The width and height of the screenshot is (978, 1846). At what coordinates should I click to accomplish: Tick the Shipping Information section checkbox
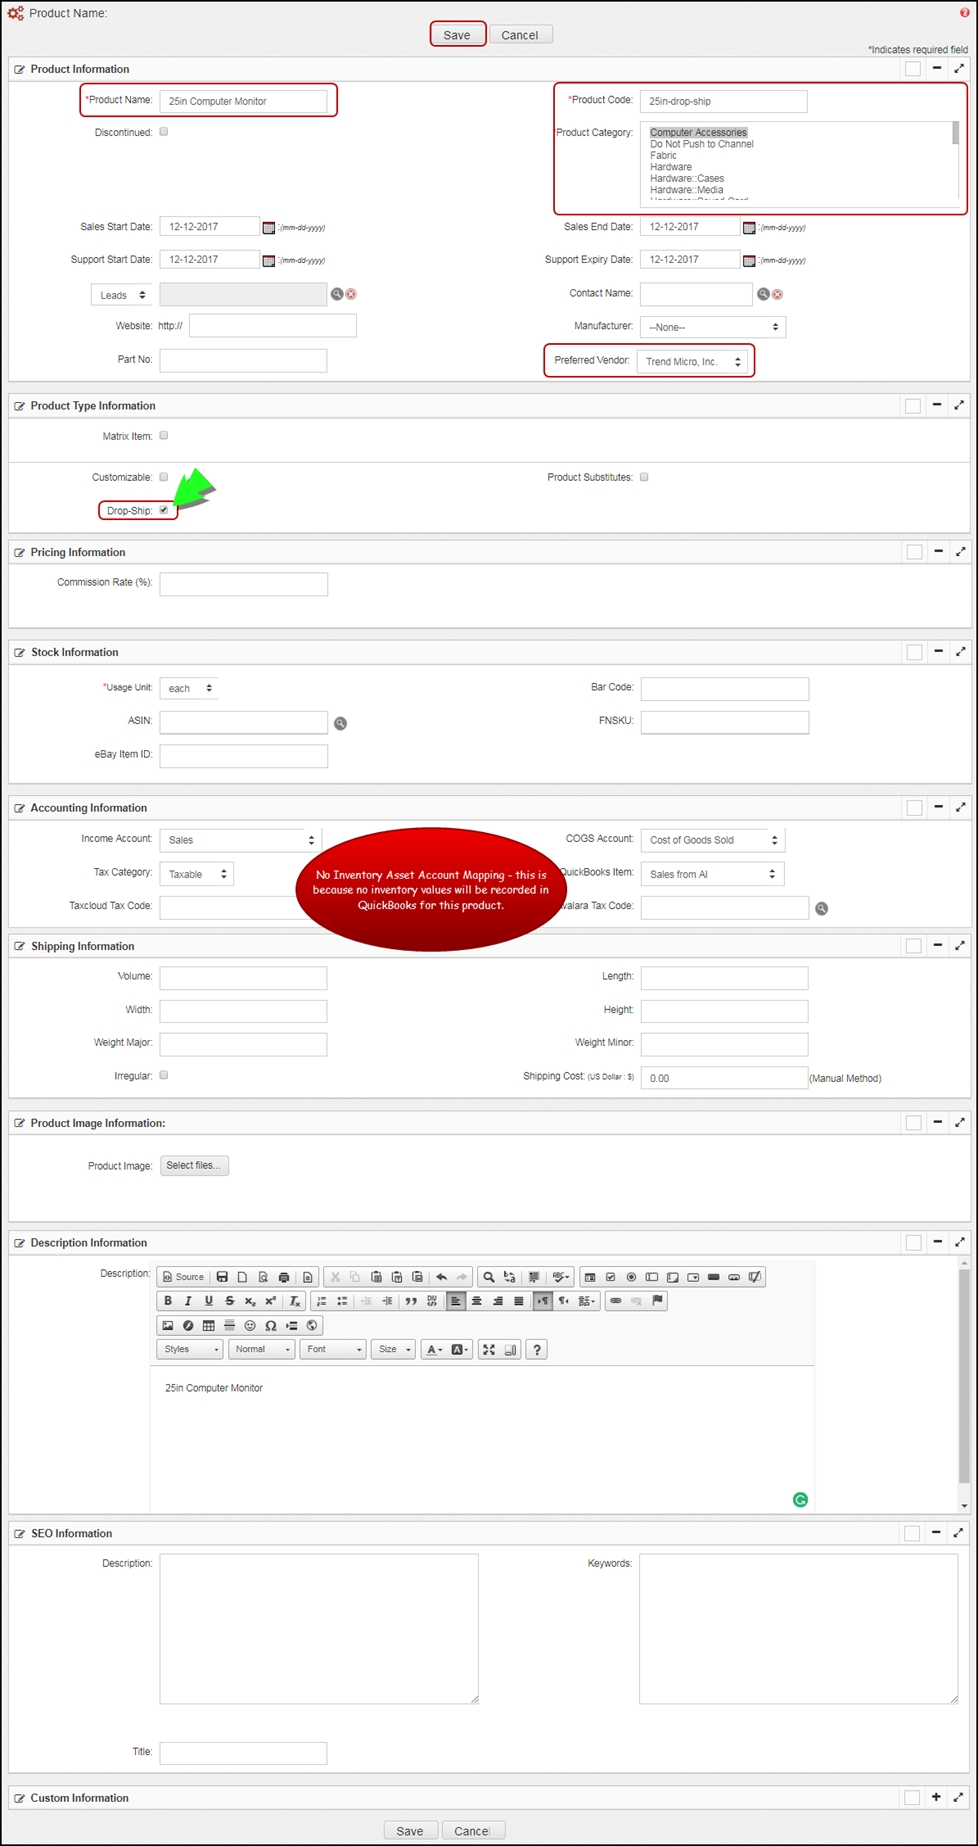point(914,946)
